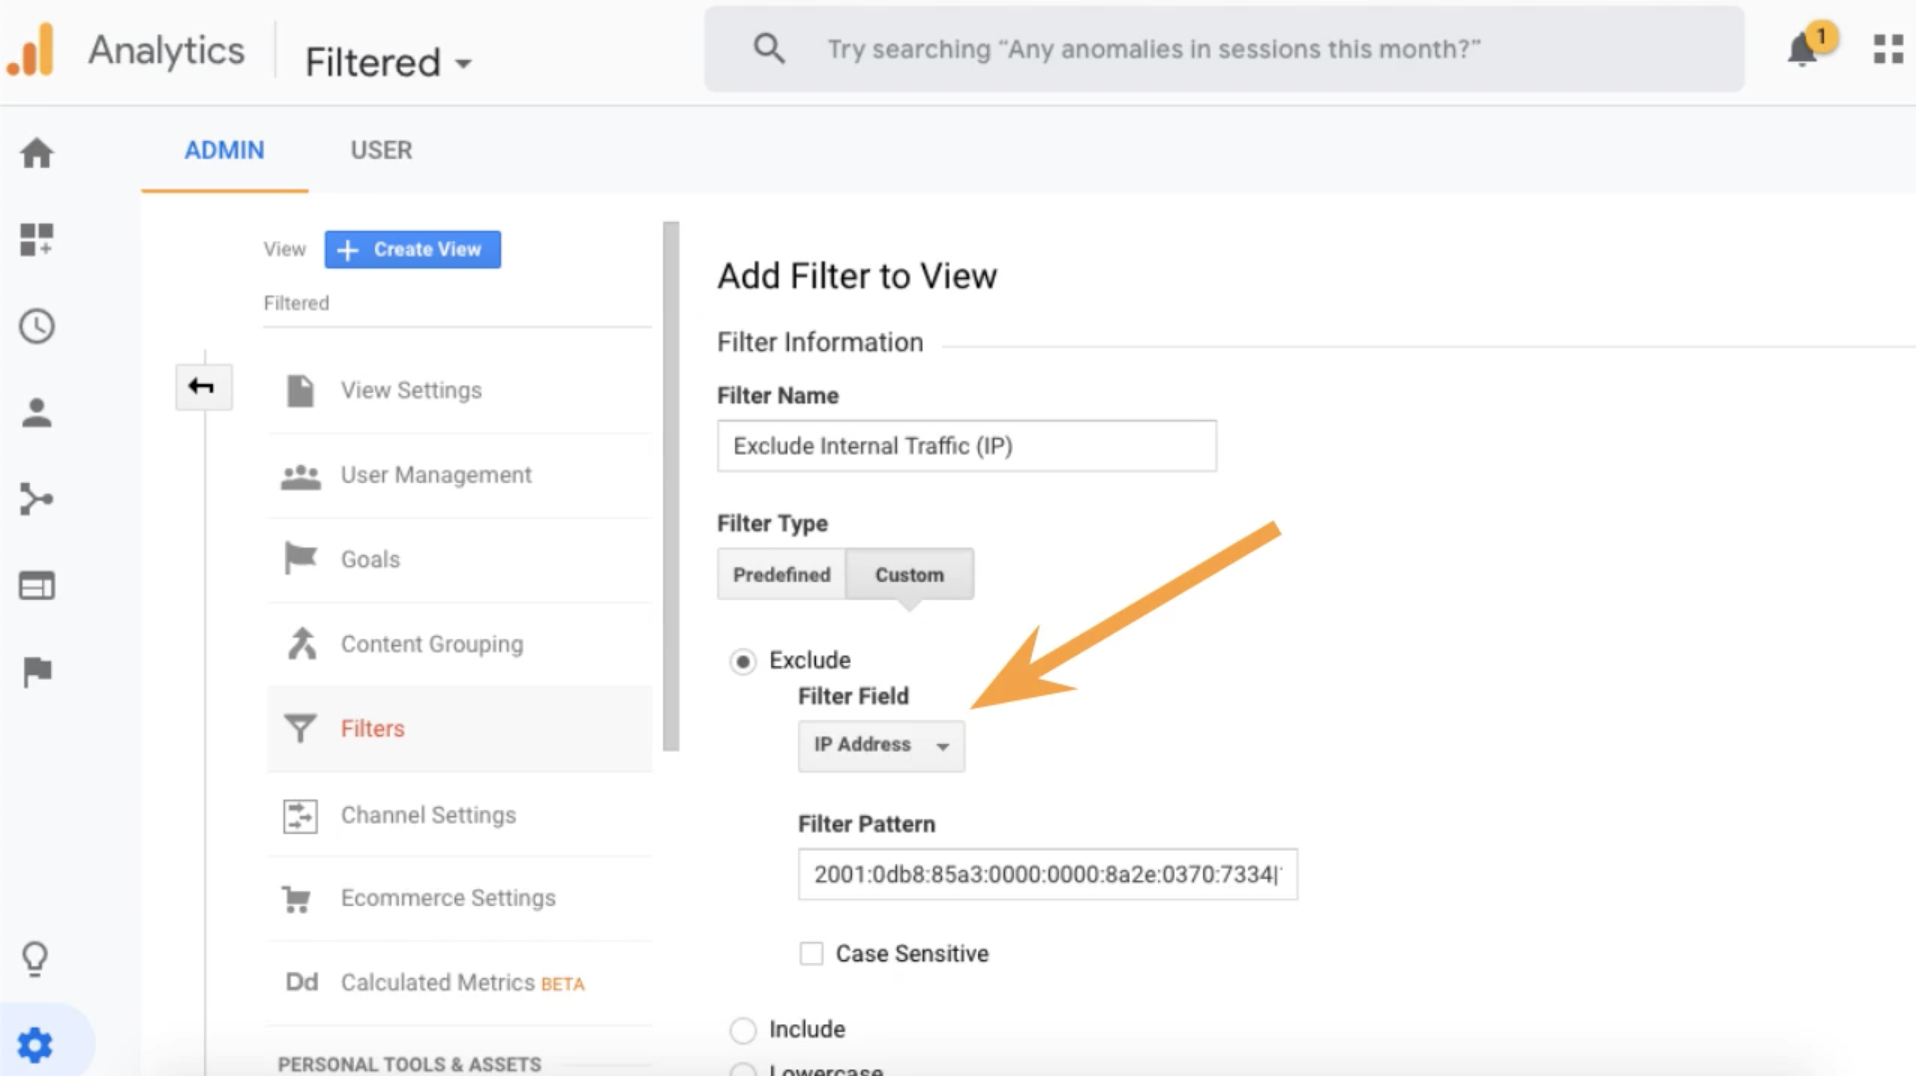Expand the IP Address filter field dropdown
1916x1076 pixels.
tap(880, 746)
